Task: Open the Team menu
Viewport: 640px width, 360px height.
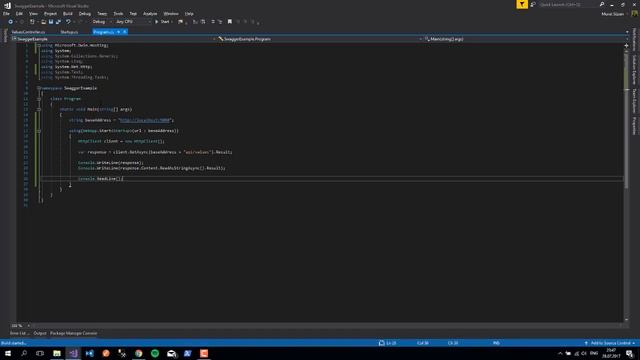Action: pos(102,13)
